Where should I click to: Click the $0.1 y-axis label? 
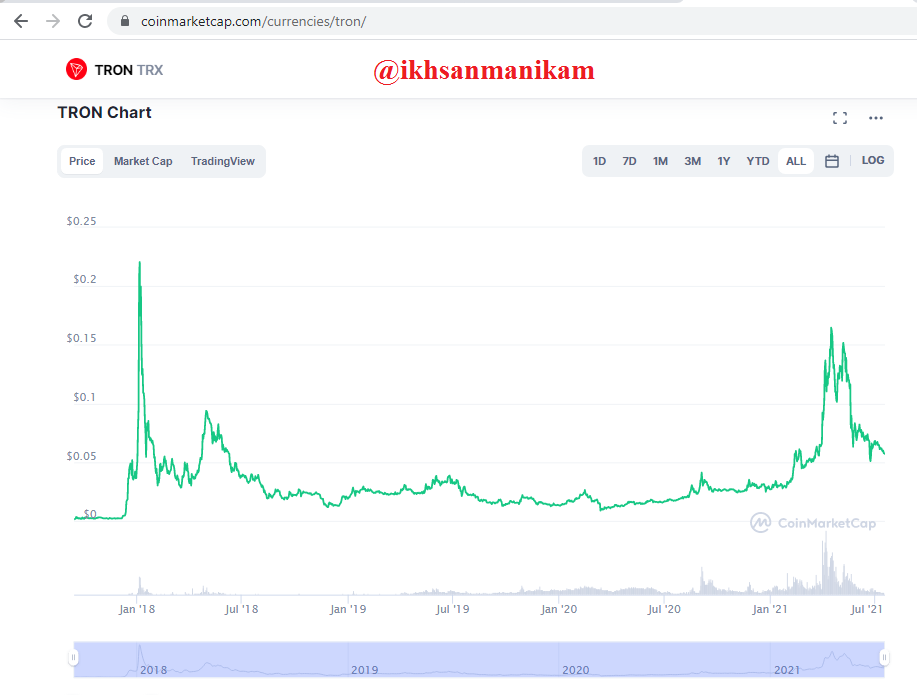pos(84,397)
